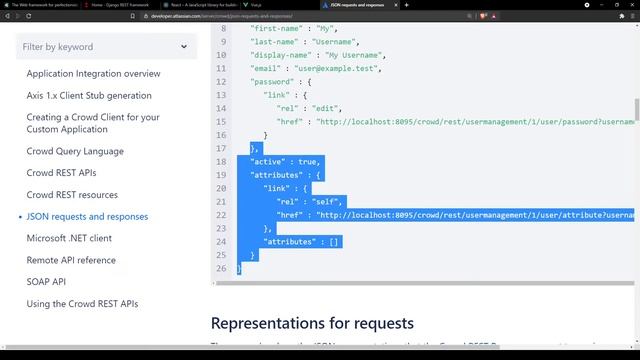Open Creating a Crowd Client for your Custom Application
Image resolution: width=640 pixels, height=360 pixels.
[x=93, y=123]
